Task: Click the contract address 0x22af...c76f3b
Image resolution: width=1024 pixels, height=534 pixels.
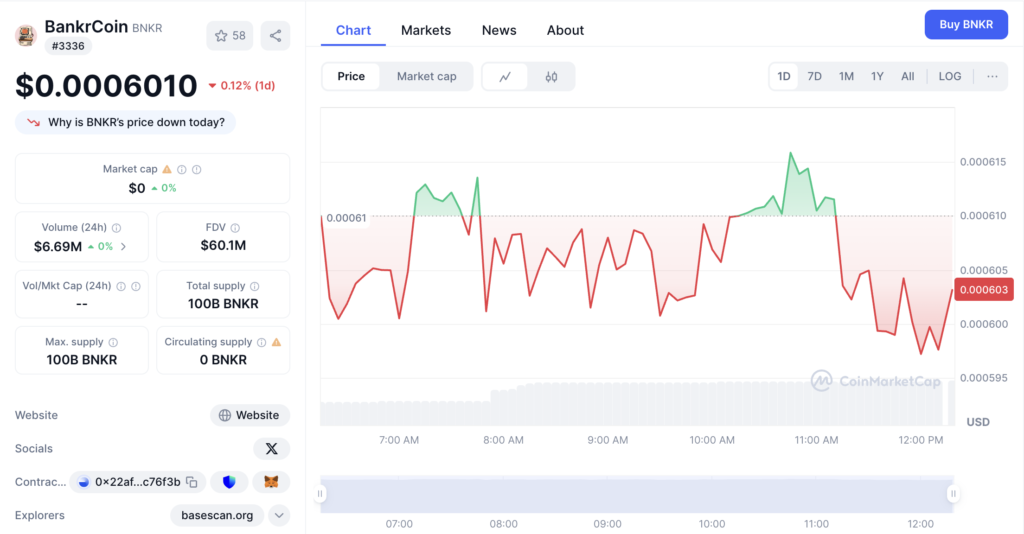Action: tap(138, 482)
